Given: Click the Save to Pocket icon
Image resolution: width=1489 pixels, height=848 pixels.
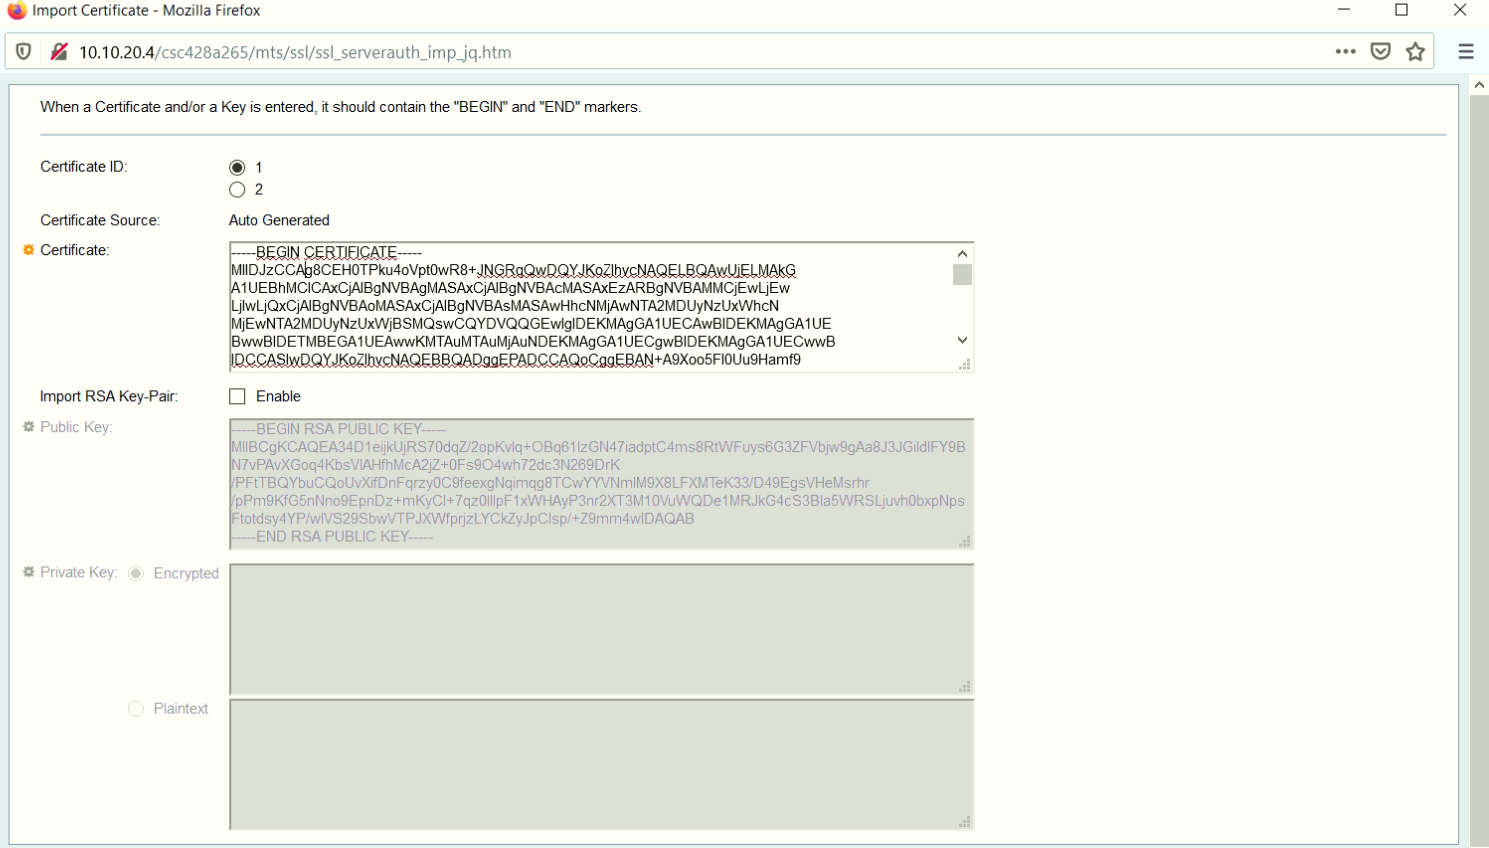Looking at the screenshot, I should pyautogui.click(x=1380, y=52).
